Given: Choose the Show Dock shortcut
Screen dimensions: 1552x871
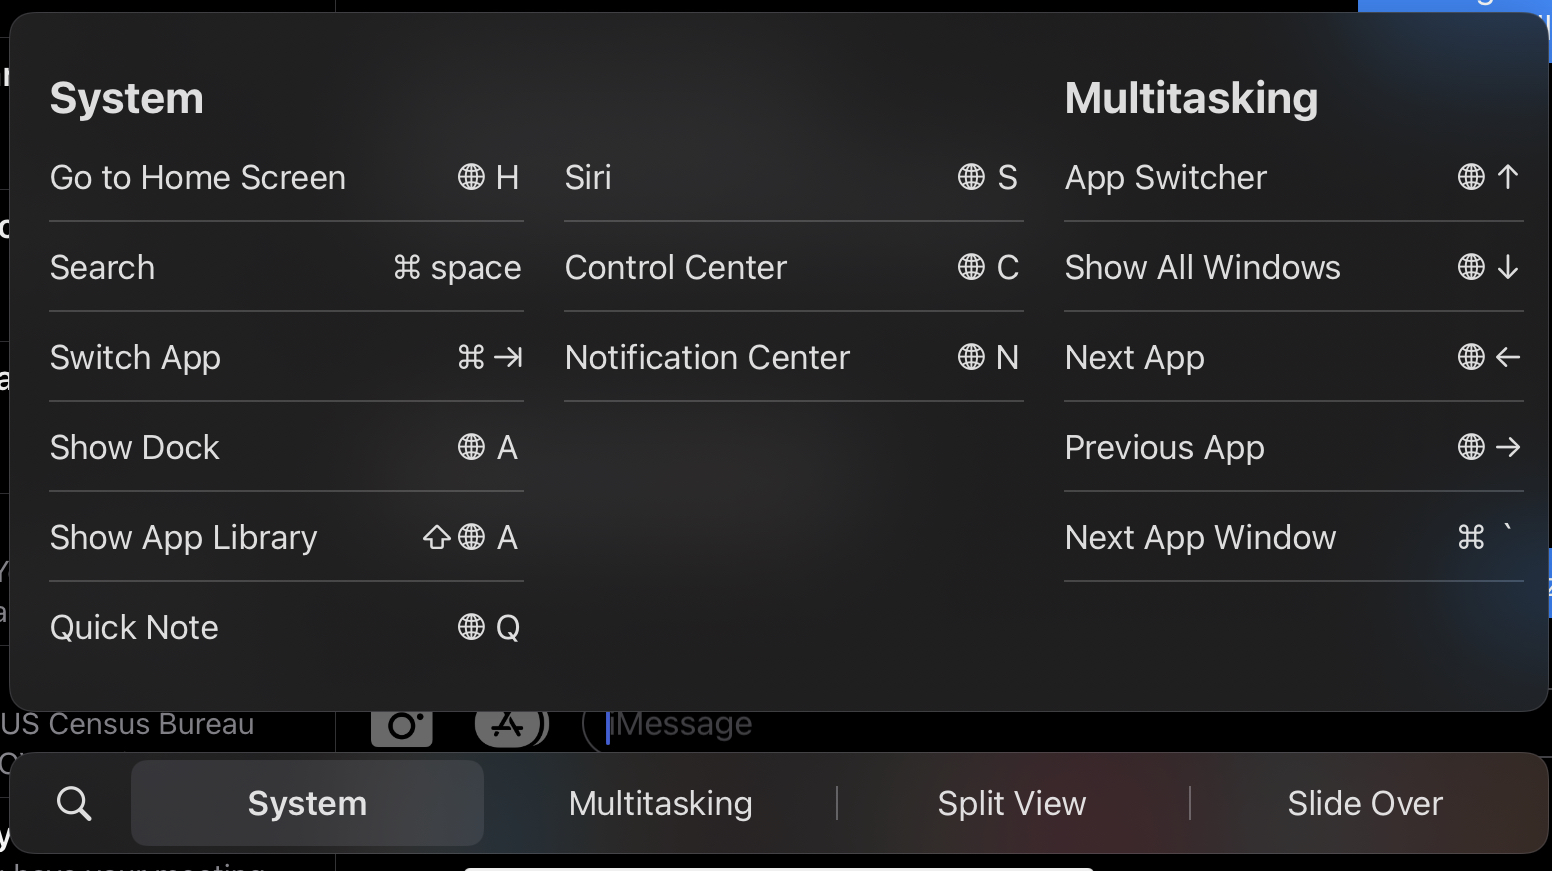Looking at the screenshot, I should 285,448.
